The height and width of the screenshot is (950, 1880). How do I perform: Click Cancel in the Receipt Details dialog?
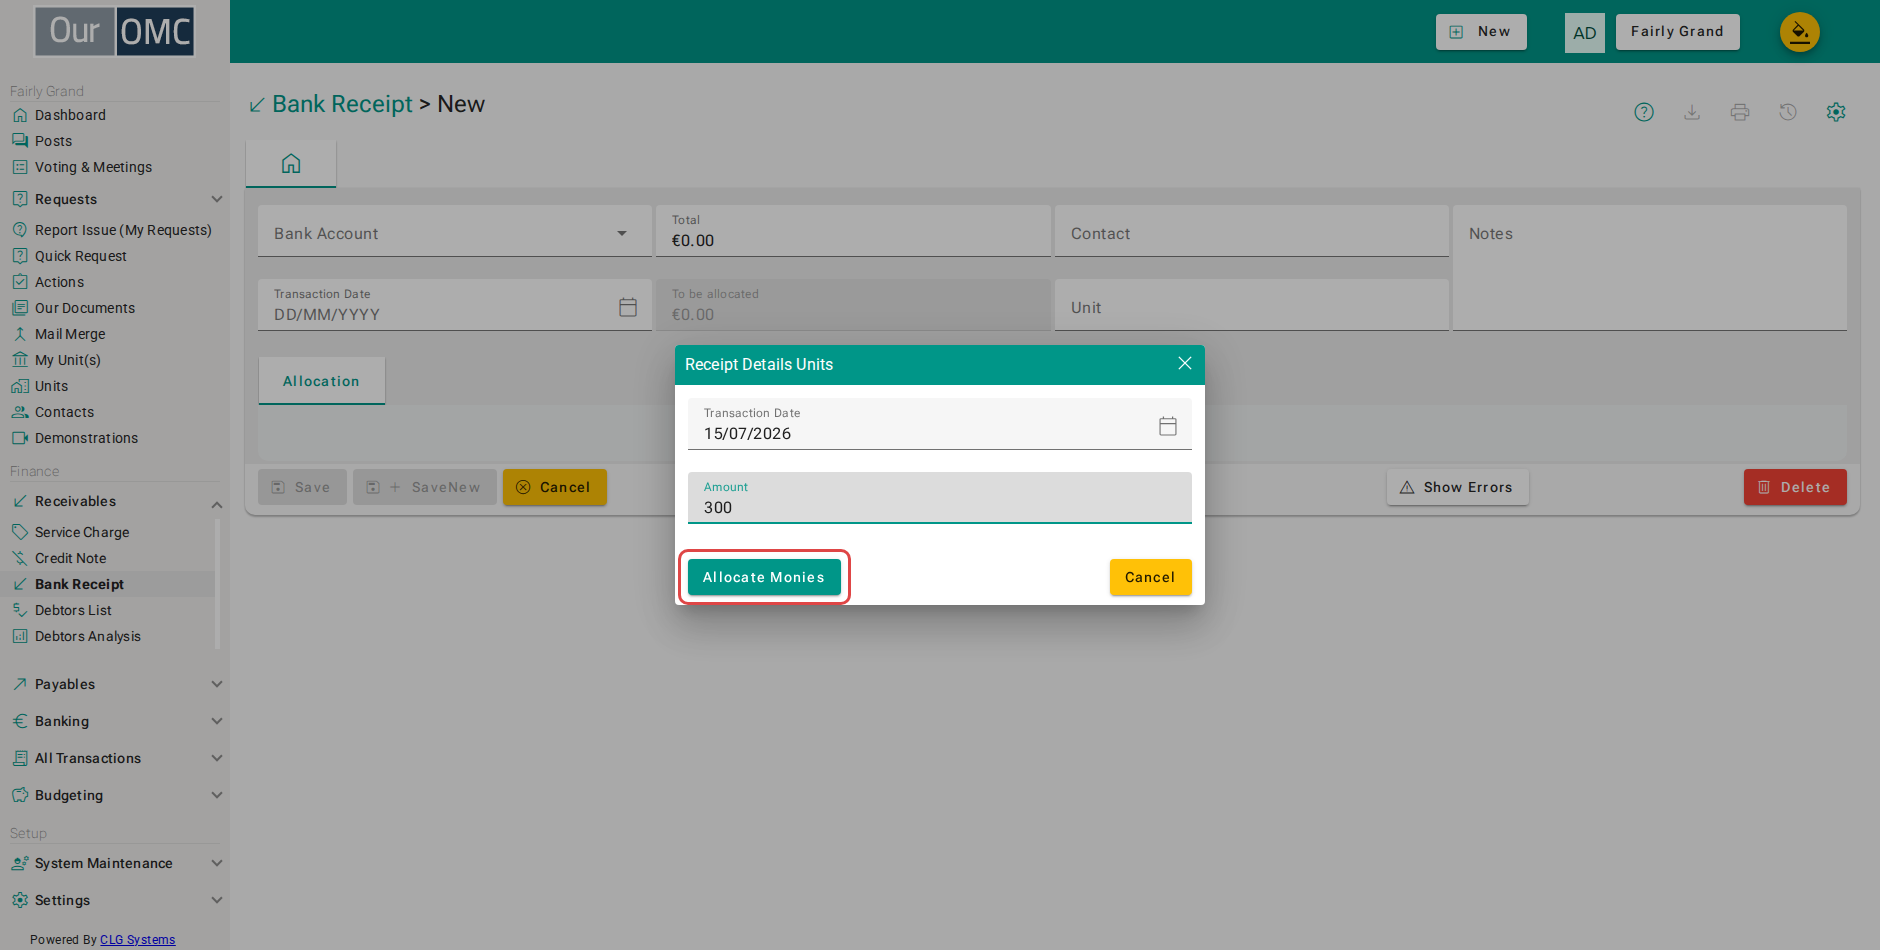pyautogui.click(x=1150, y=577)
